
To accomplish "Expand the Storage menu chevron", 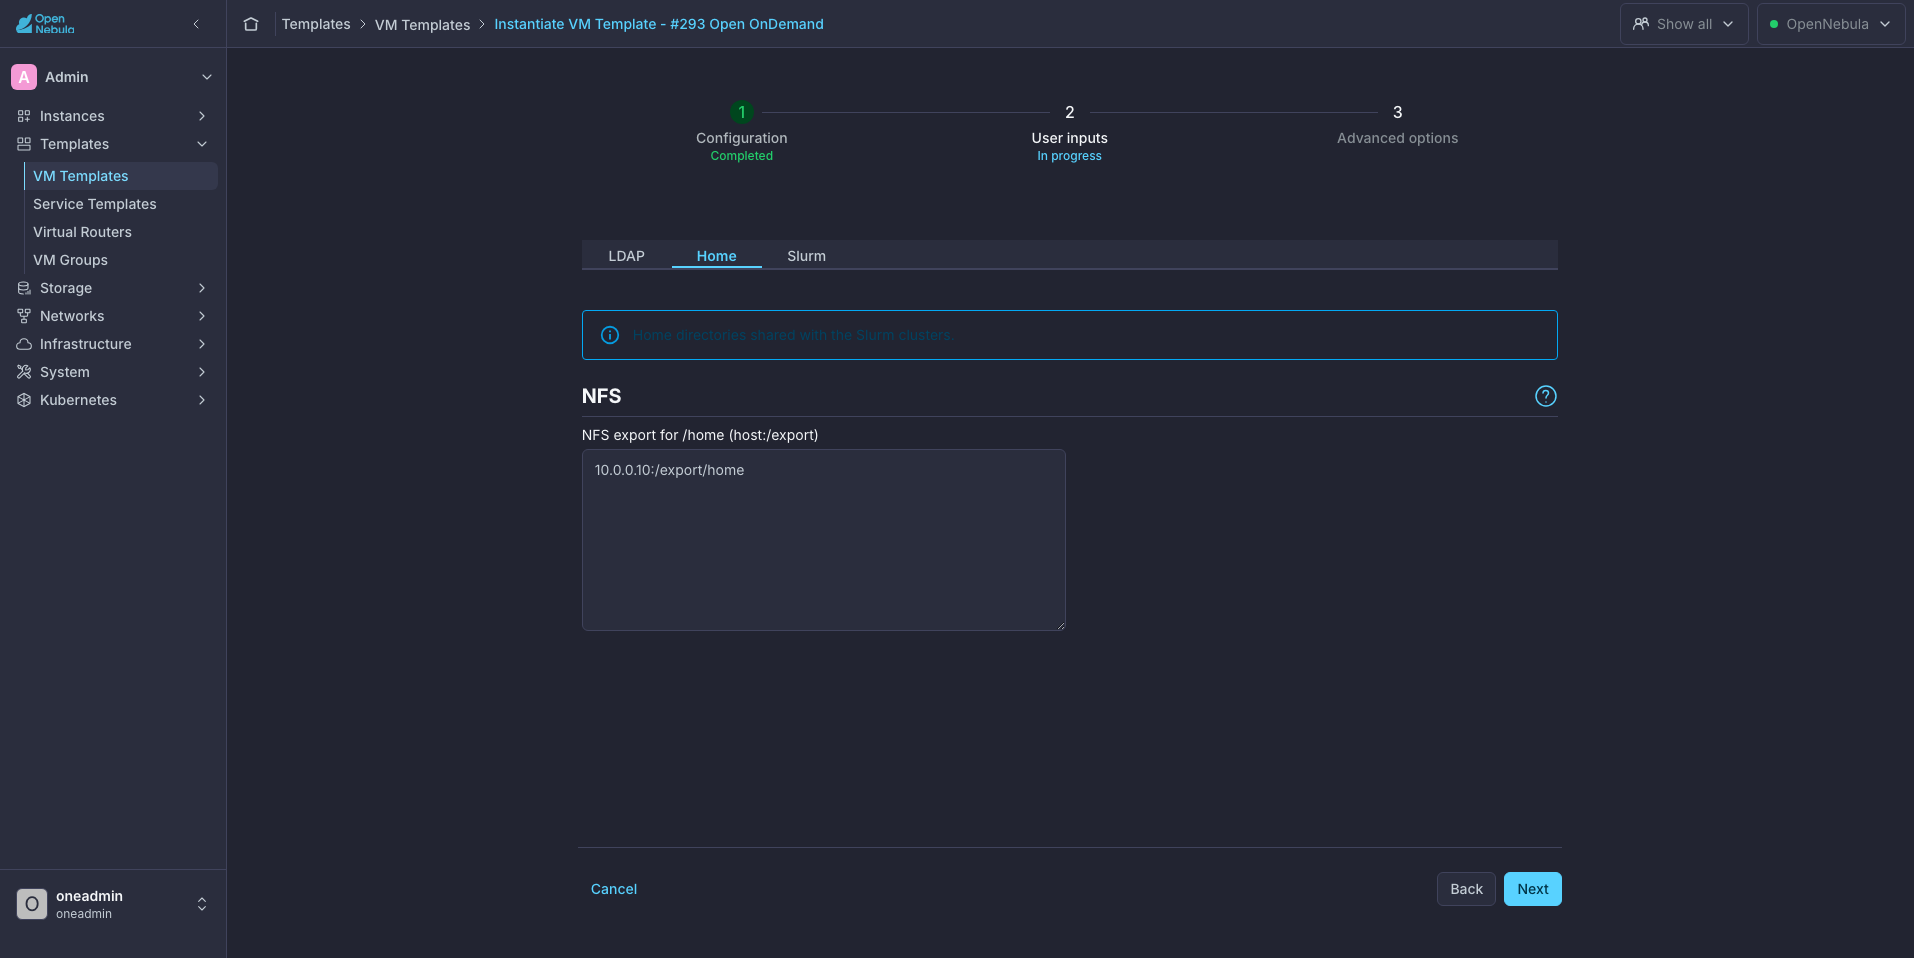I will pyautogui.click(x=202, y=288).
